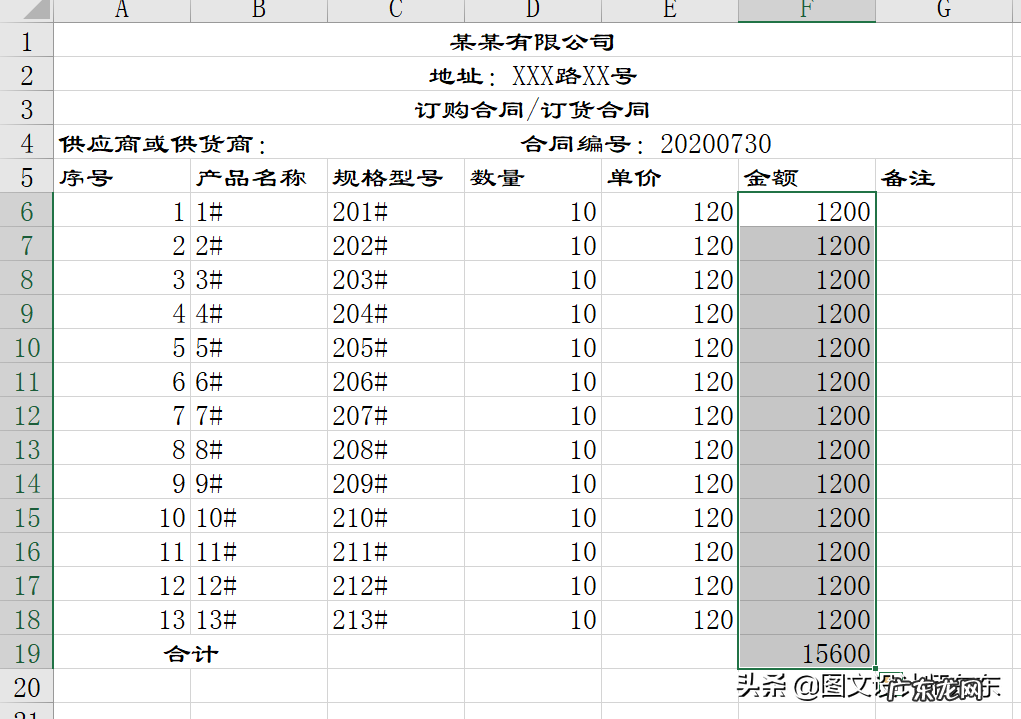Select row 5 header
Screen dimensions: 1021x719
(26, 177)
